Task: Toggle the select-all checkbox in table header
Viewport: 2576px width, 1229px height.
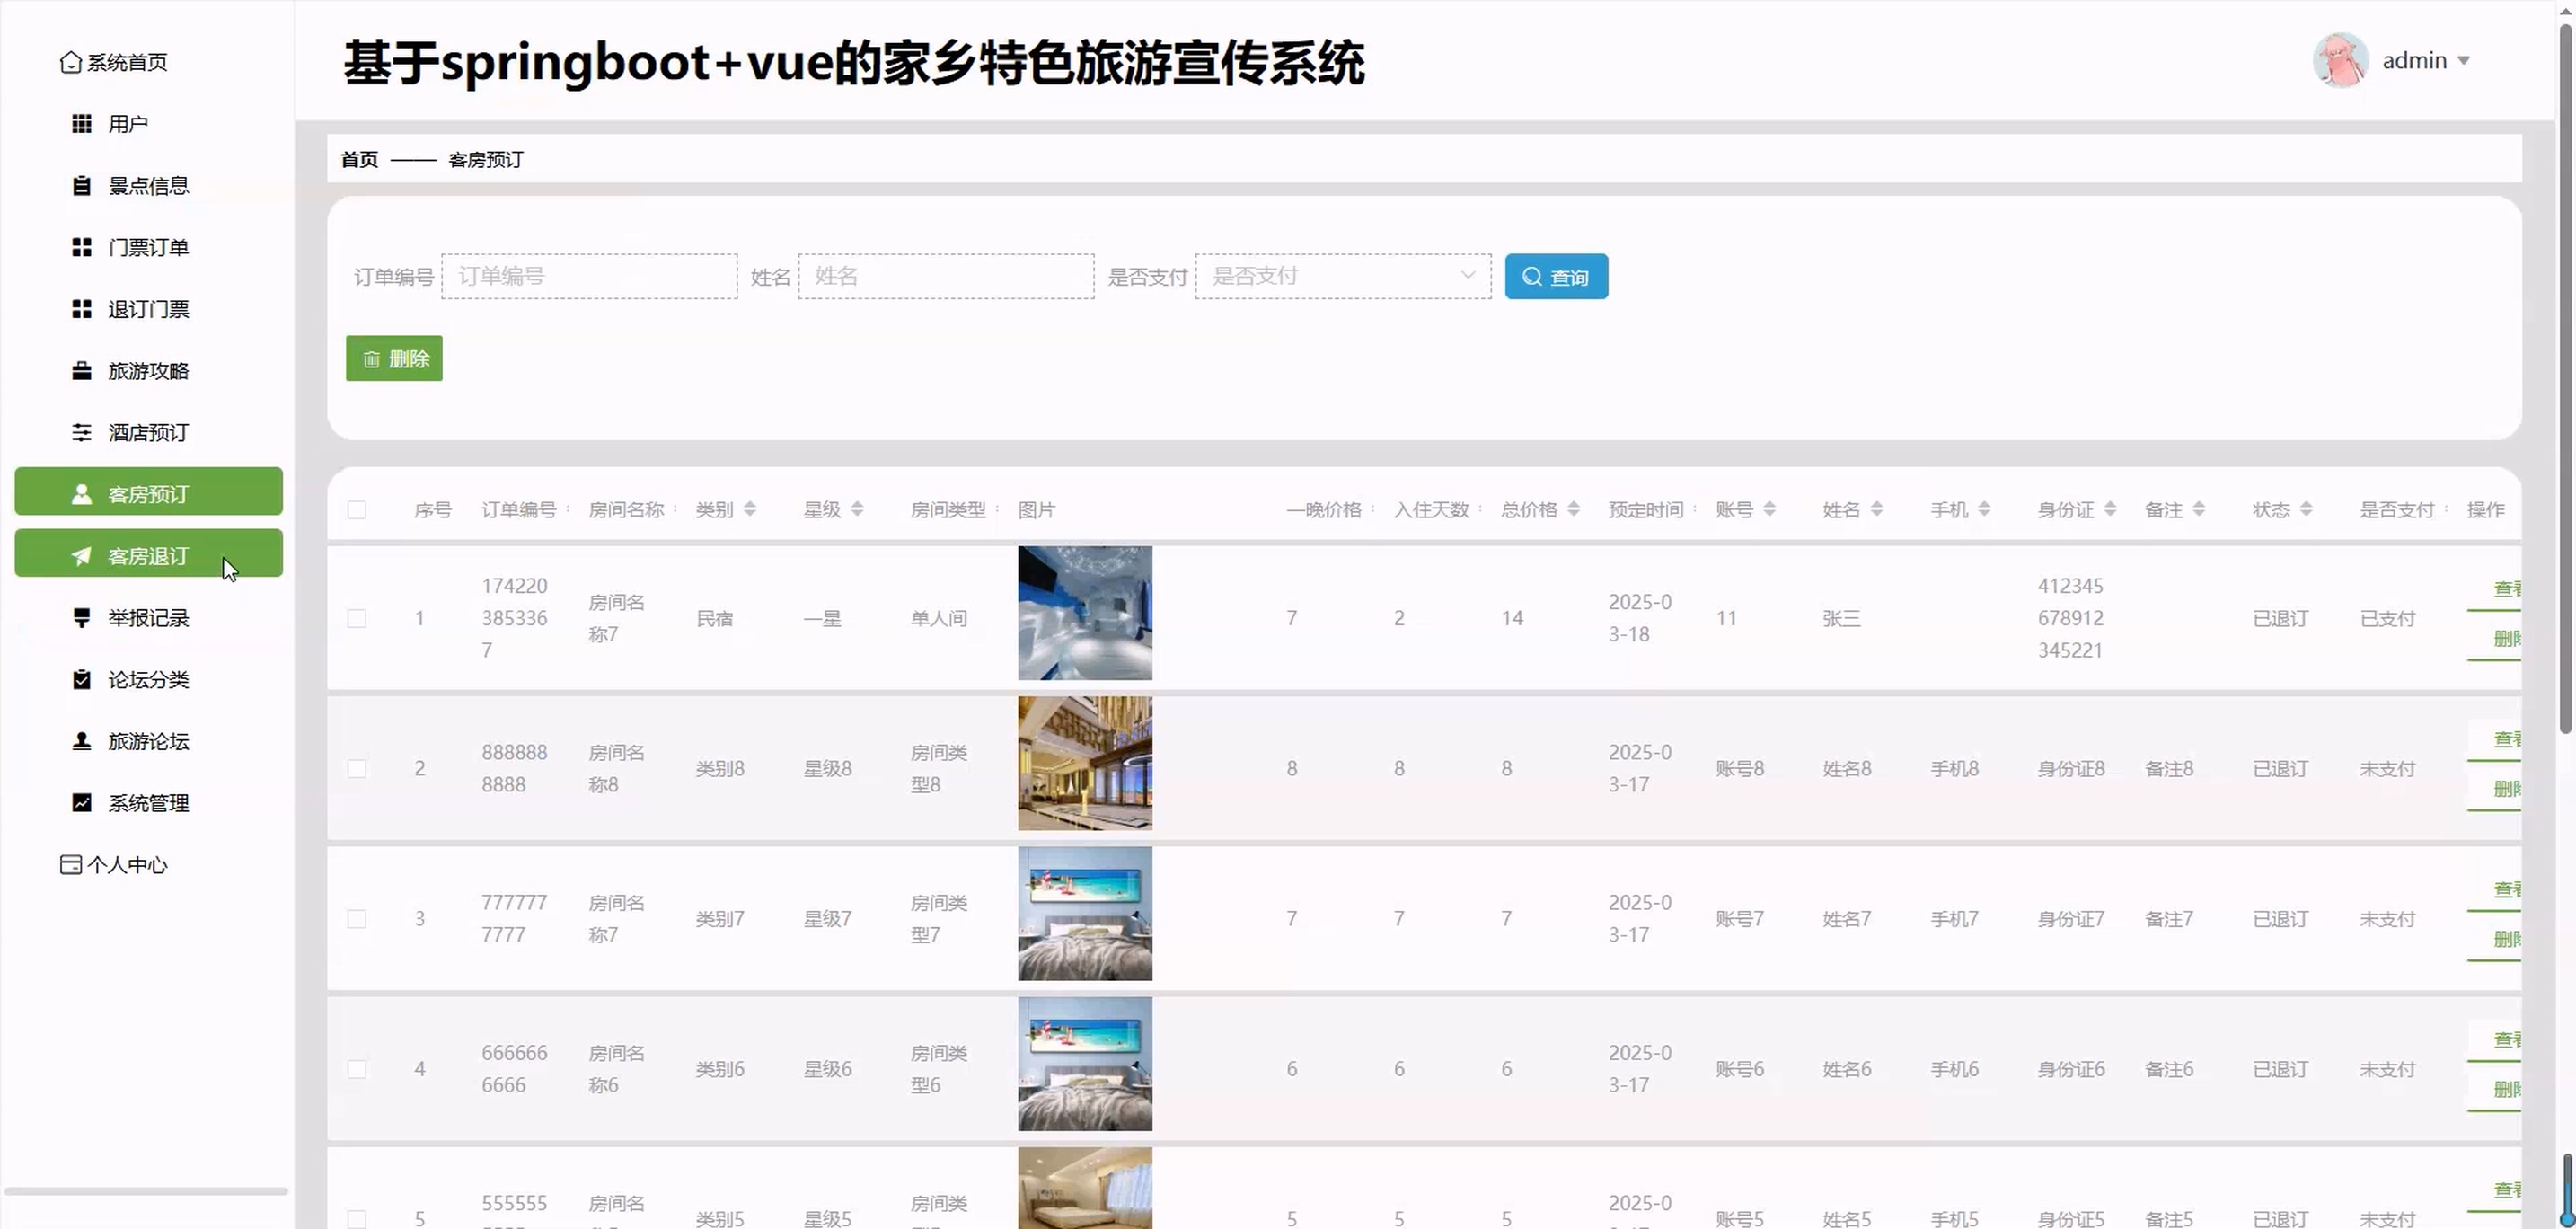Action: tap(357, 510)
